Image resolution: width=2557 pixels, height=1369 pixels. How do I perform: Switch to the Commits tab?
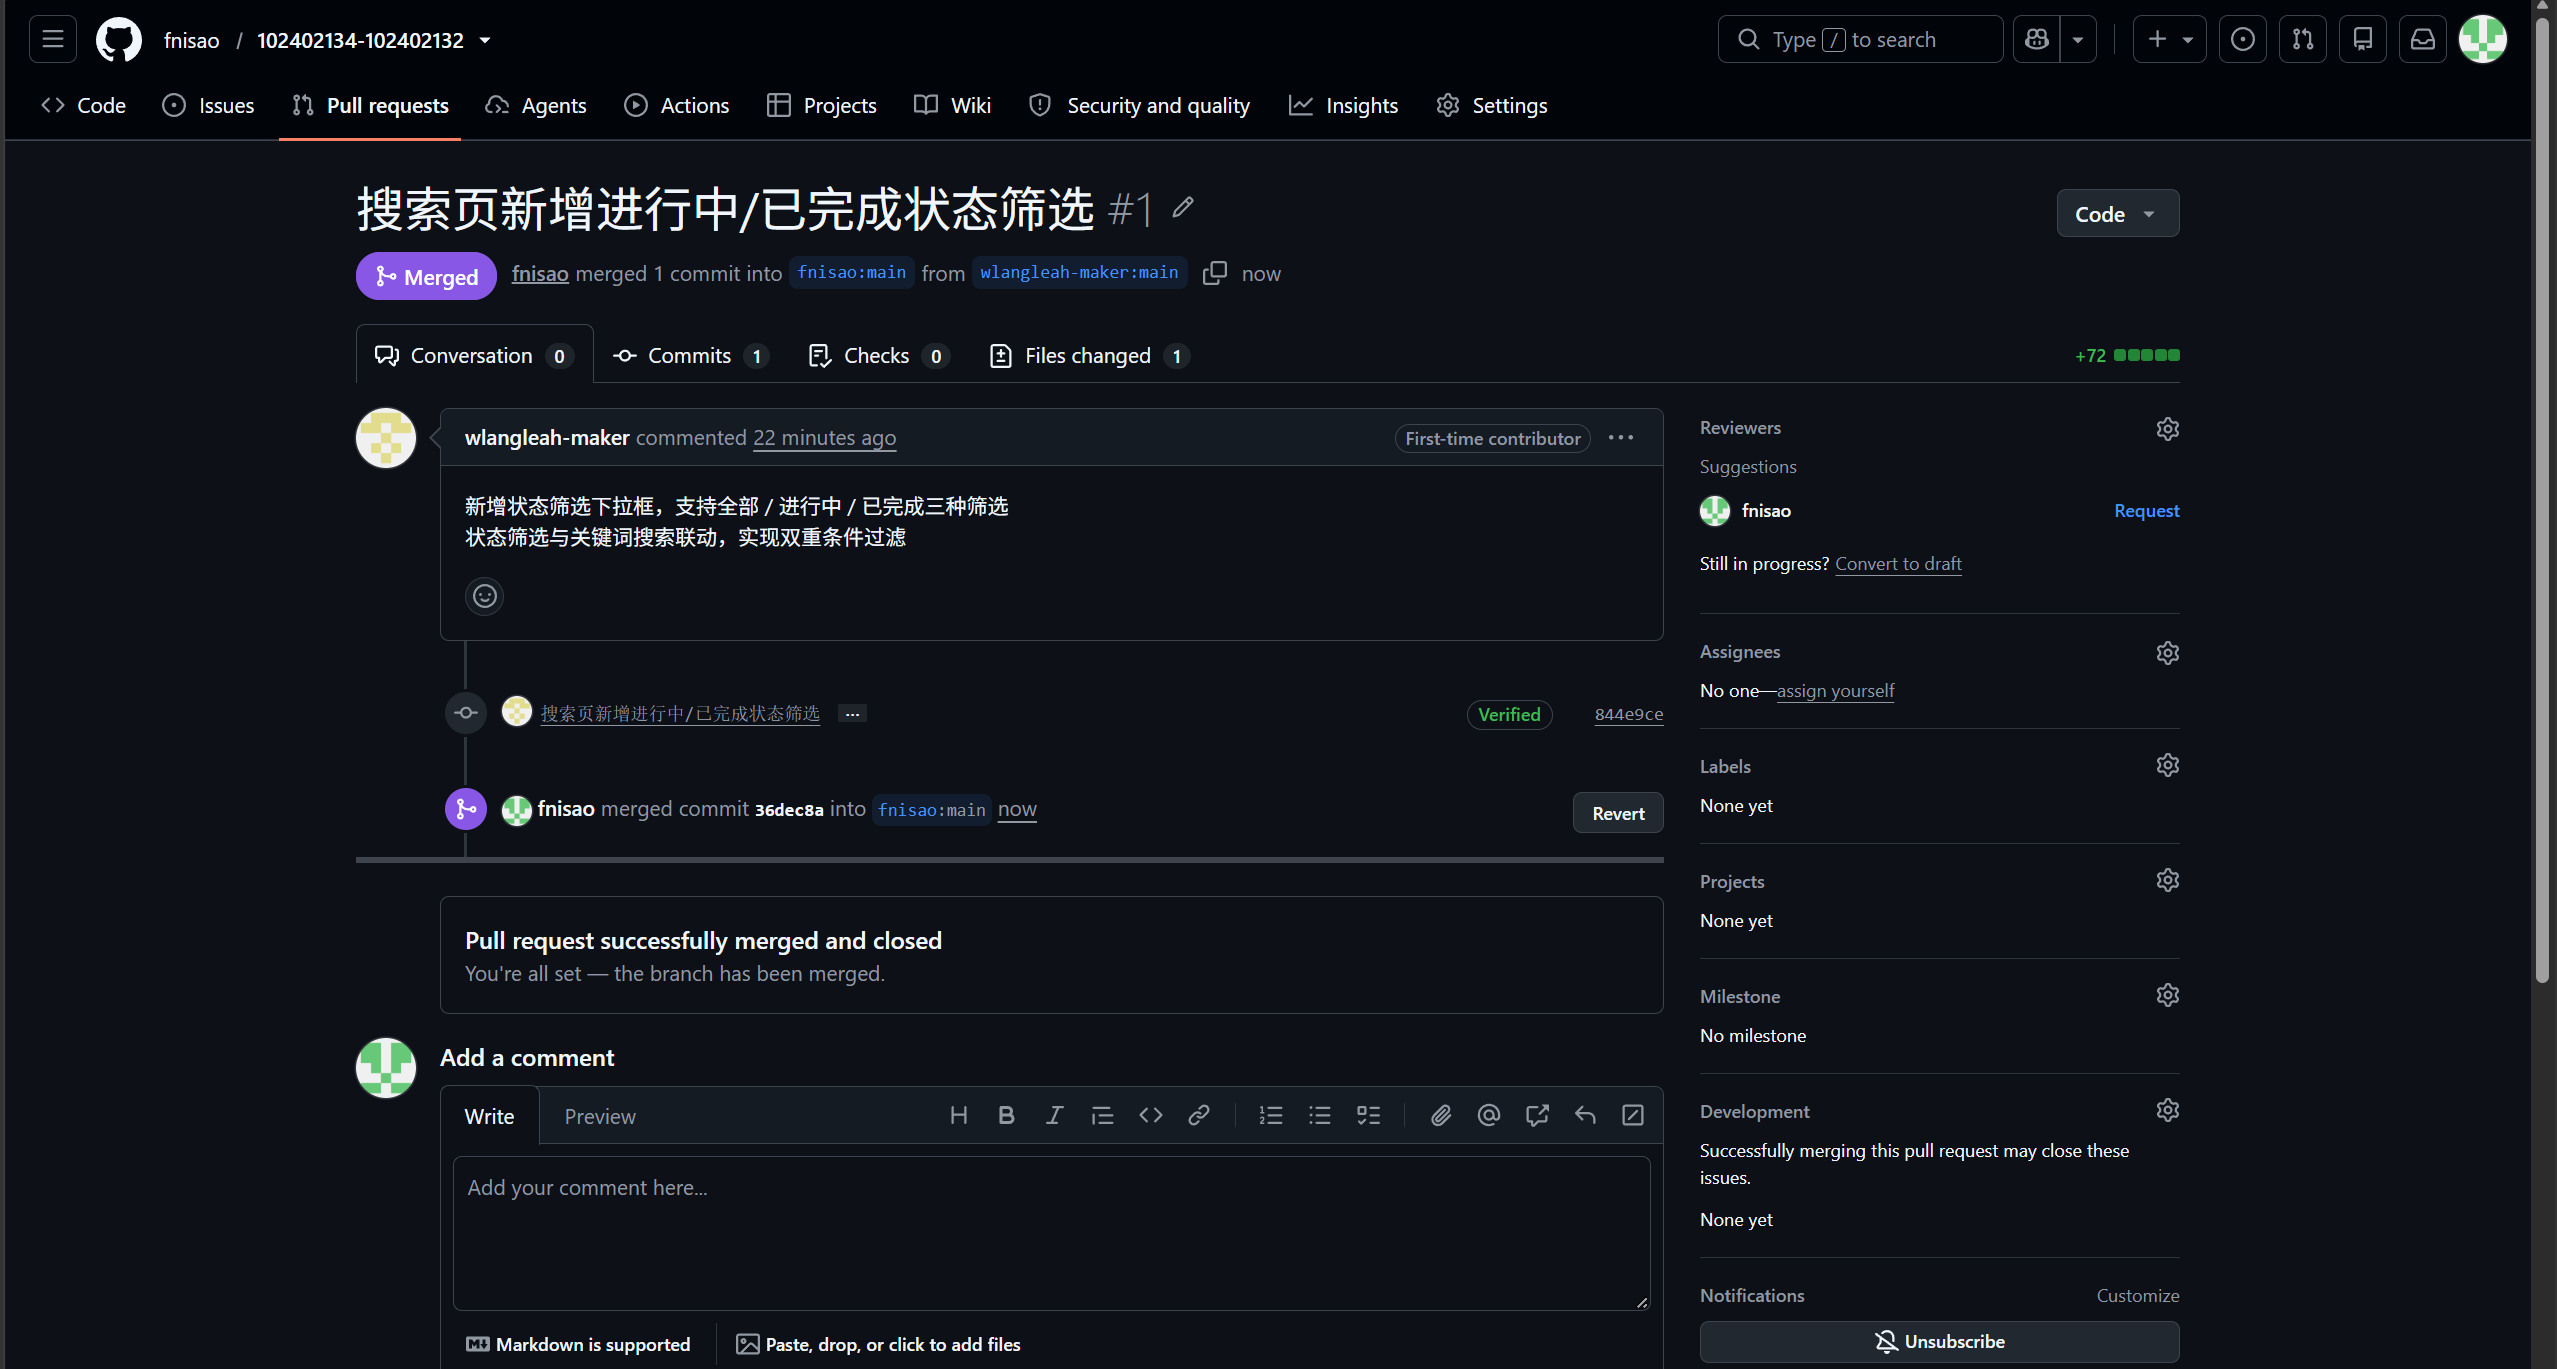(x=690, y=356)
